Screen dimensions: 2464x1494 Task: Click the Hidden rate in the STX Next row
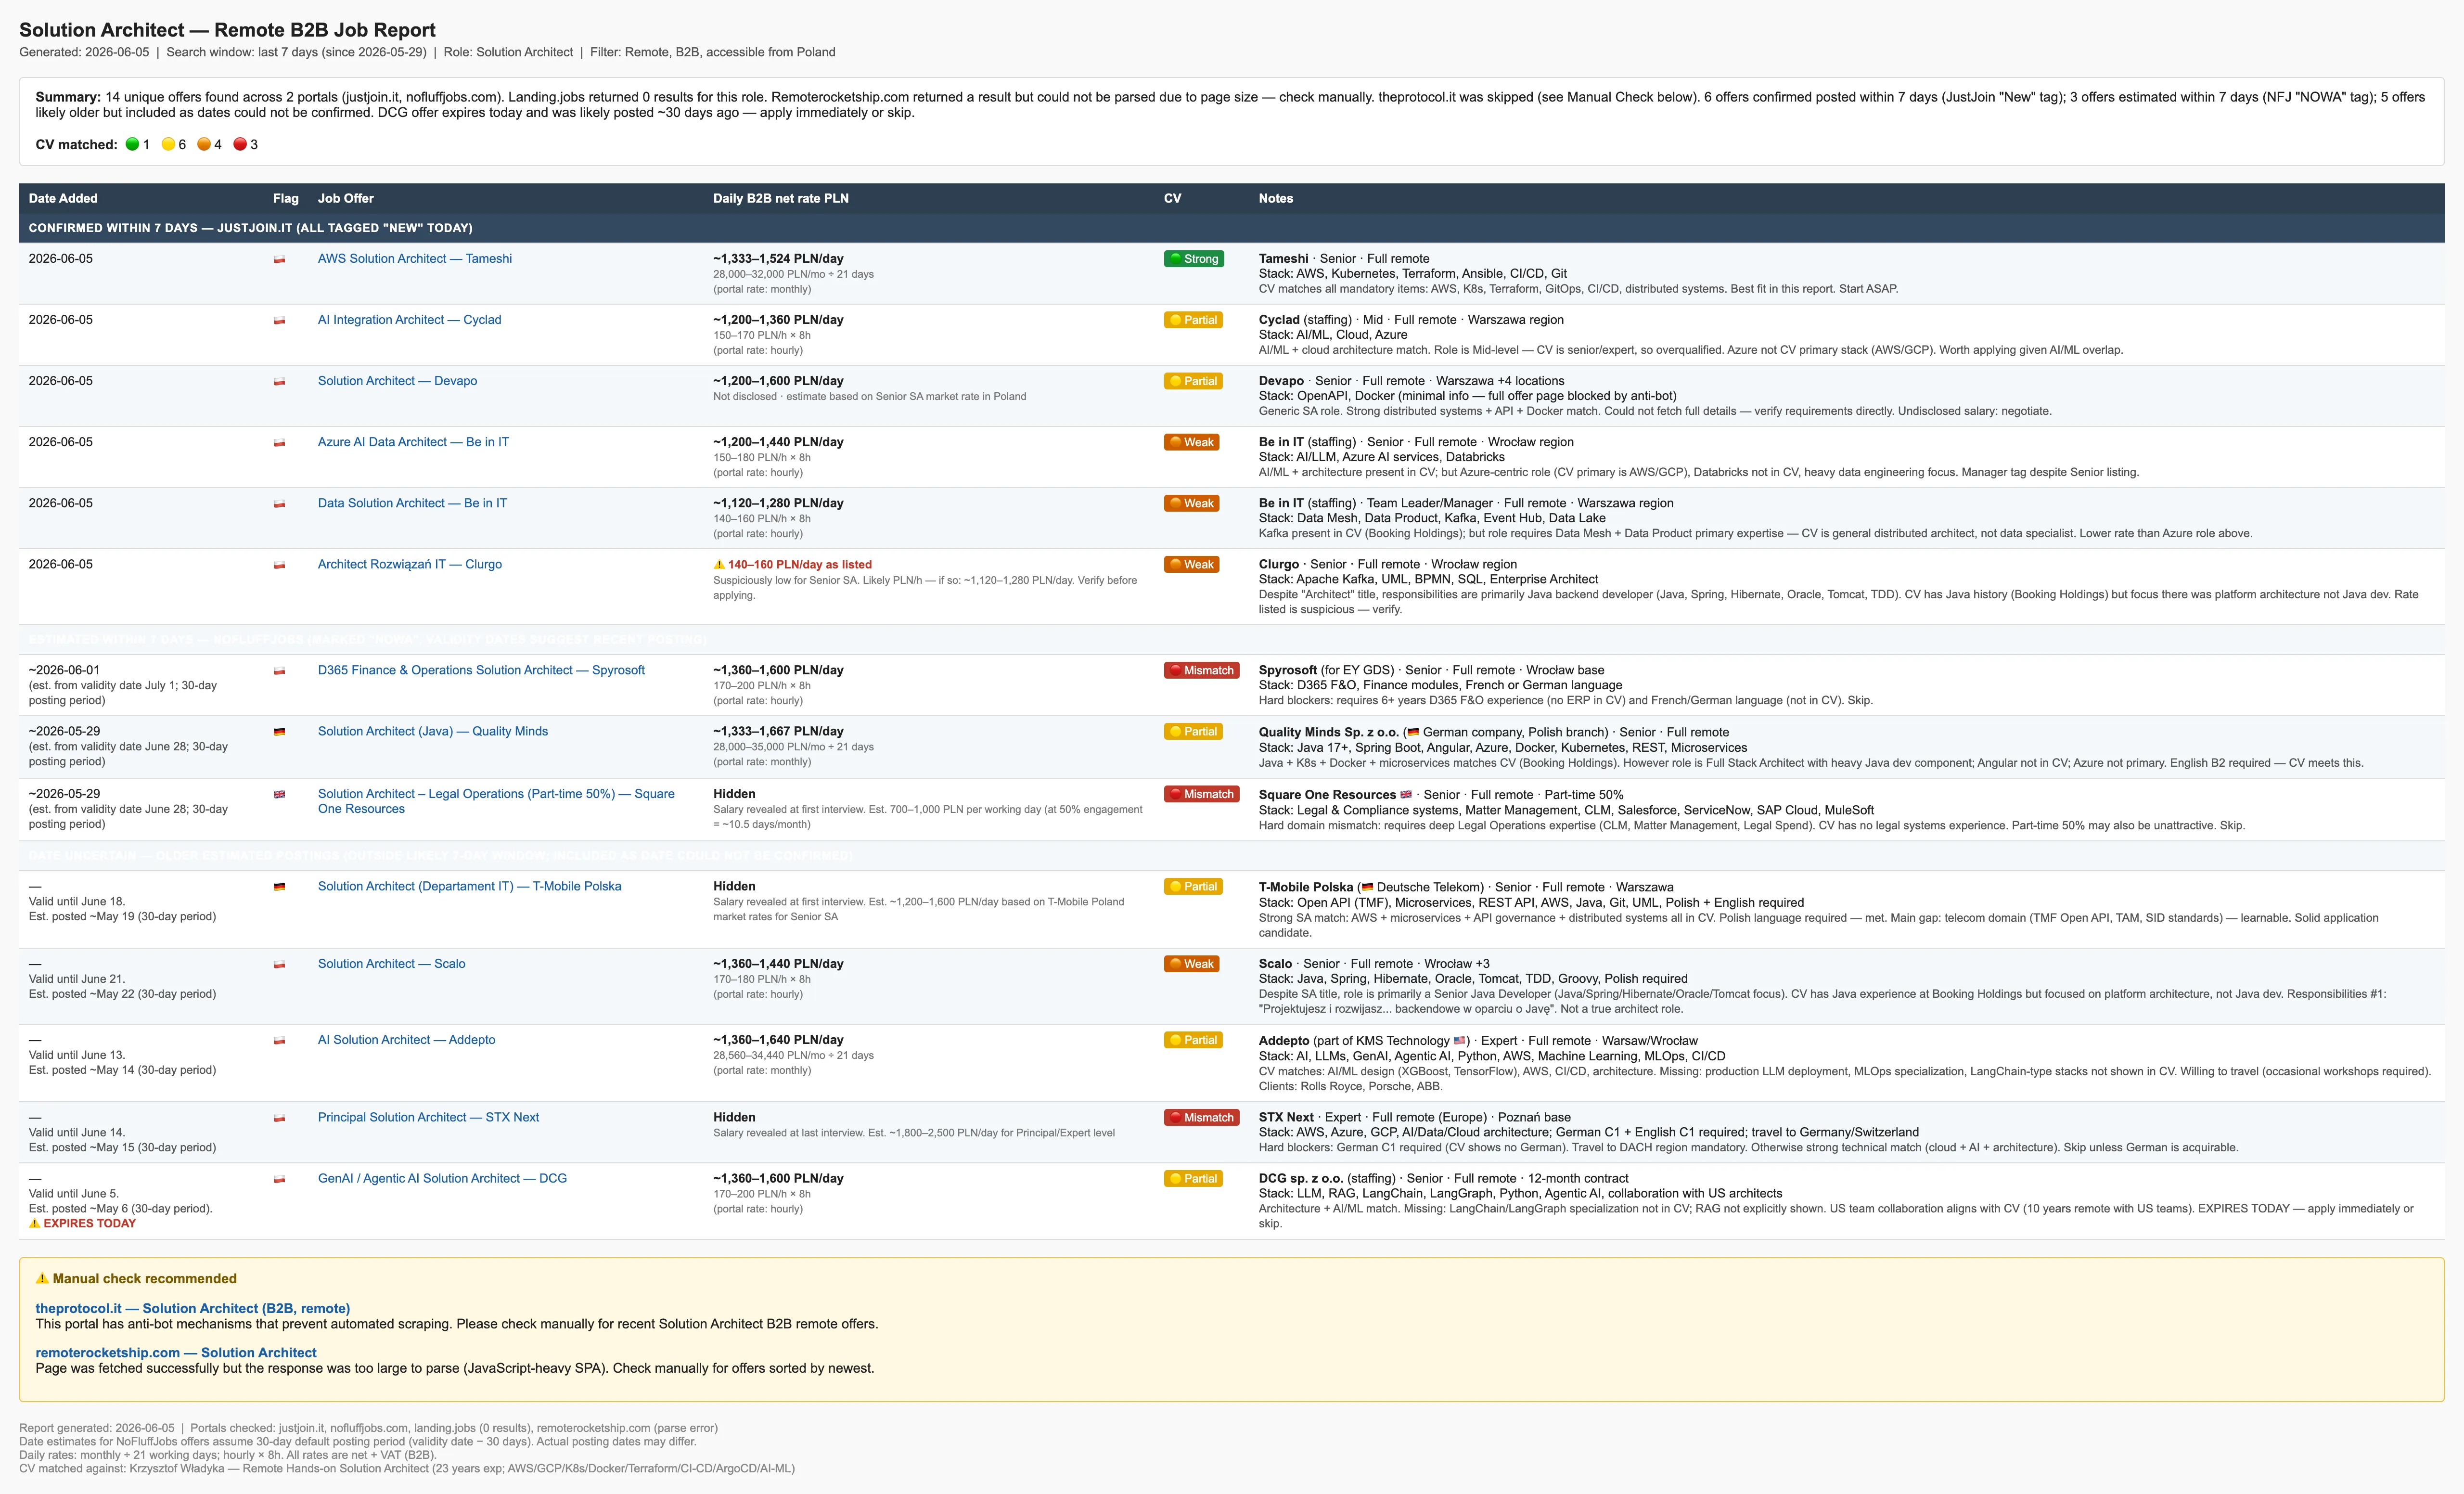(734, 1117)
